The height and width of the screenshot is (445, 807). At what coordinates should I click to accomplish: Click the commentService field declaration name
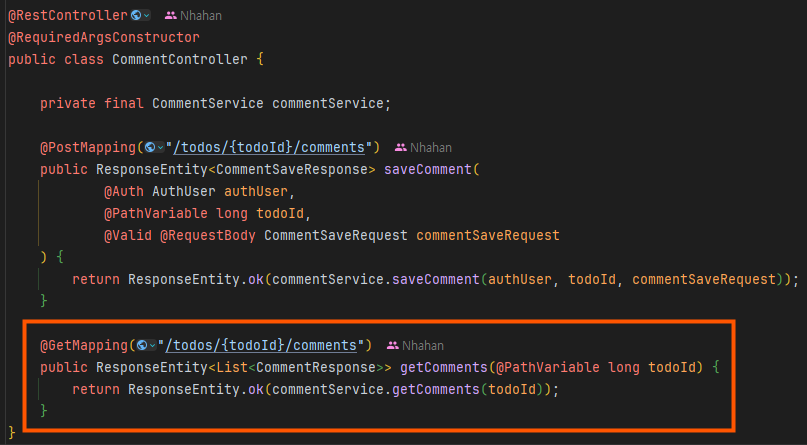tap(328, 103)
